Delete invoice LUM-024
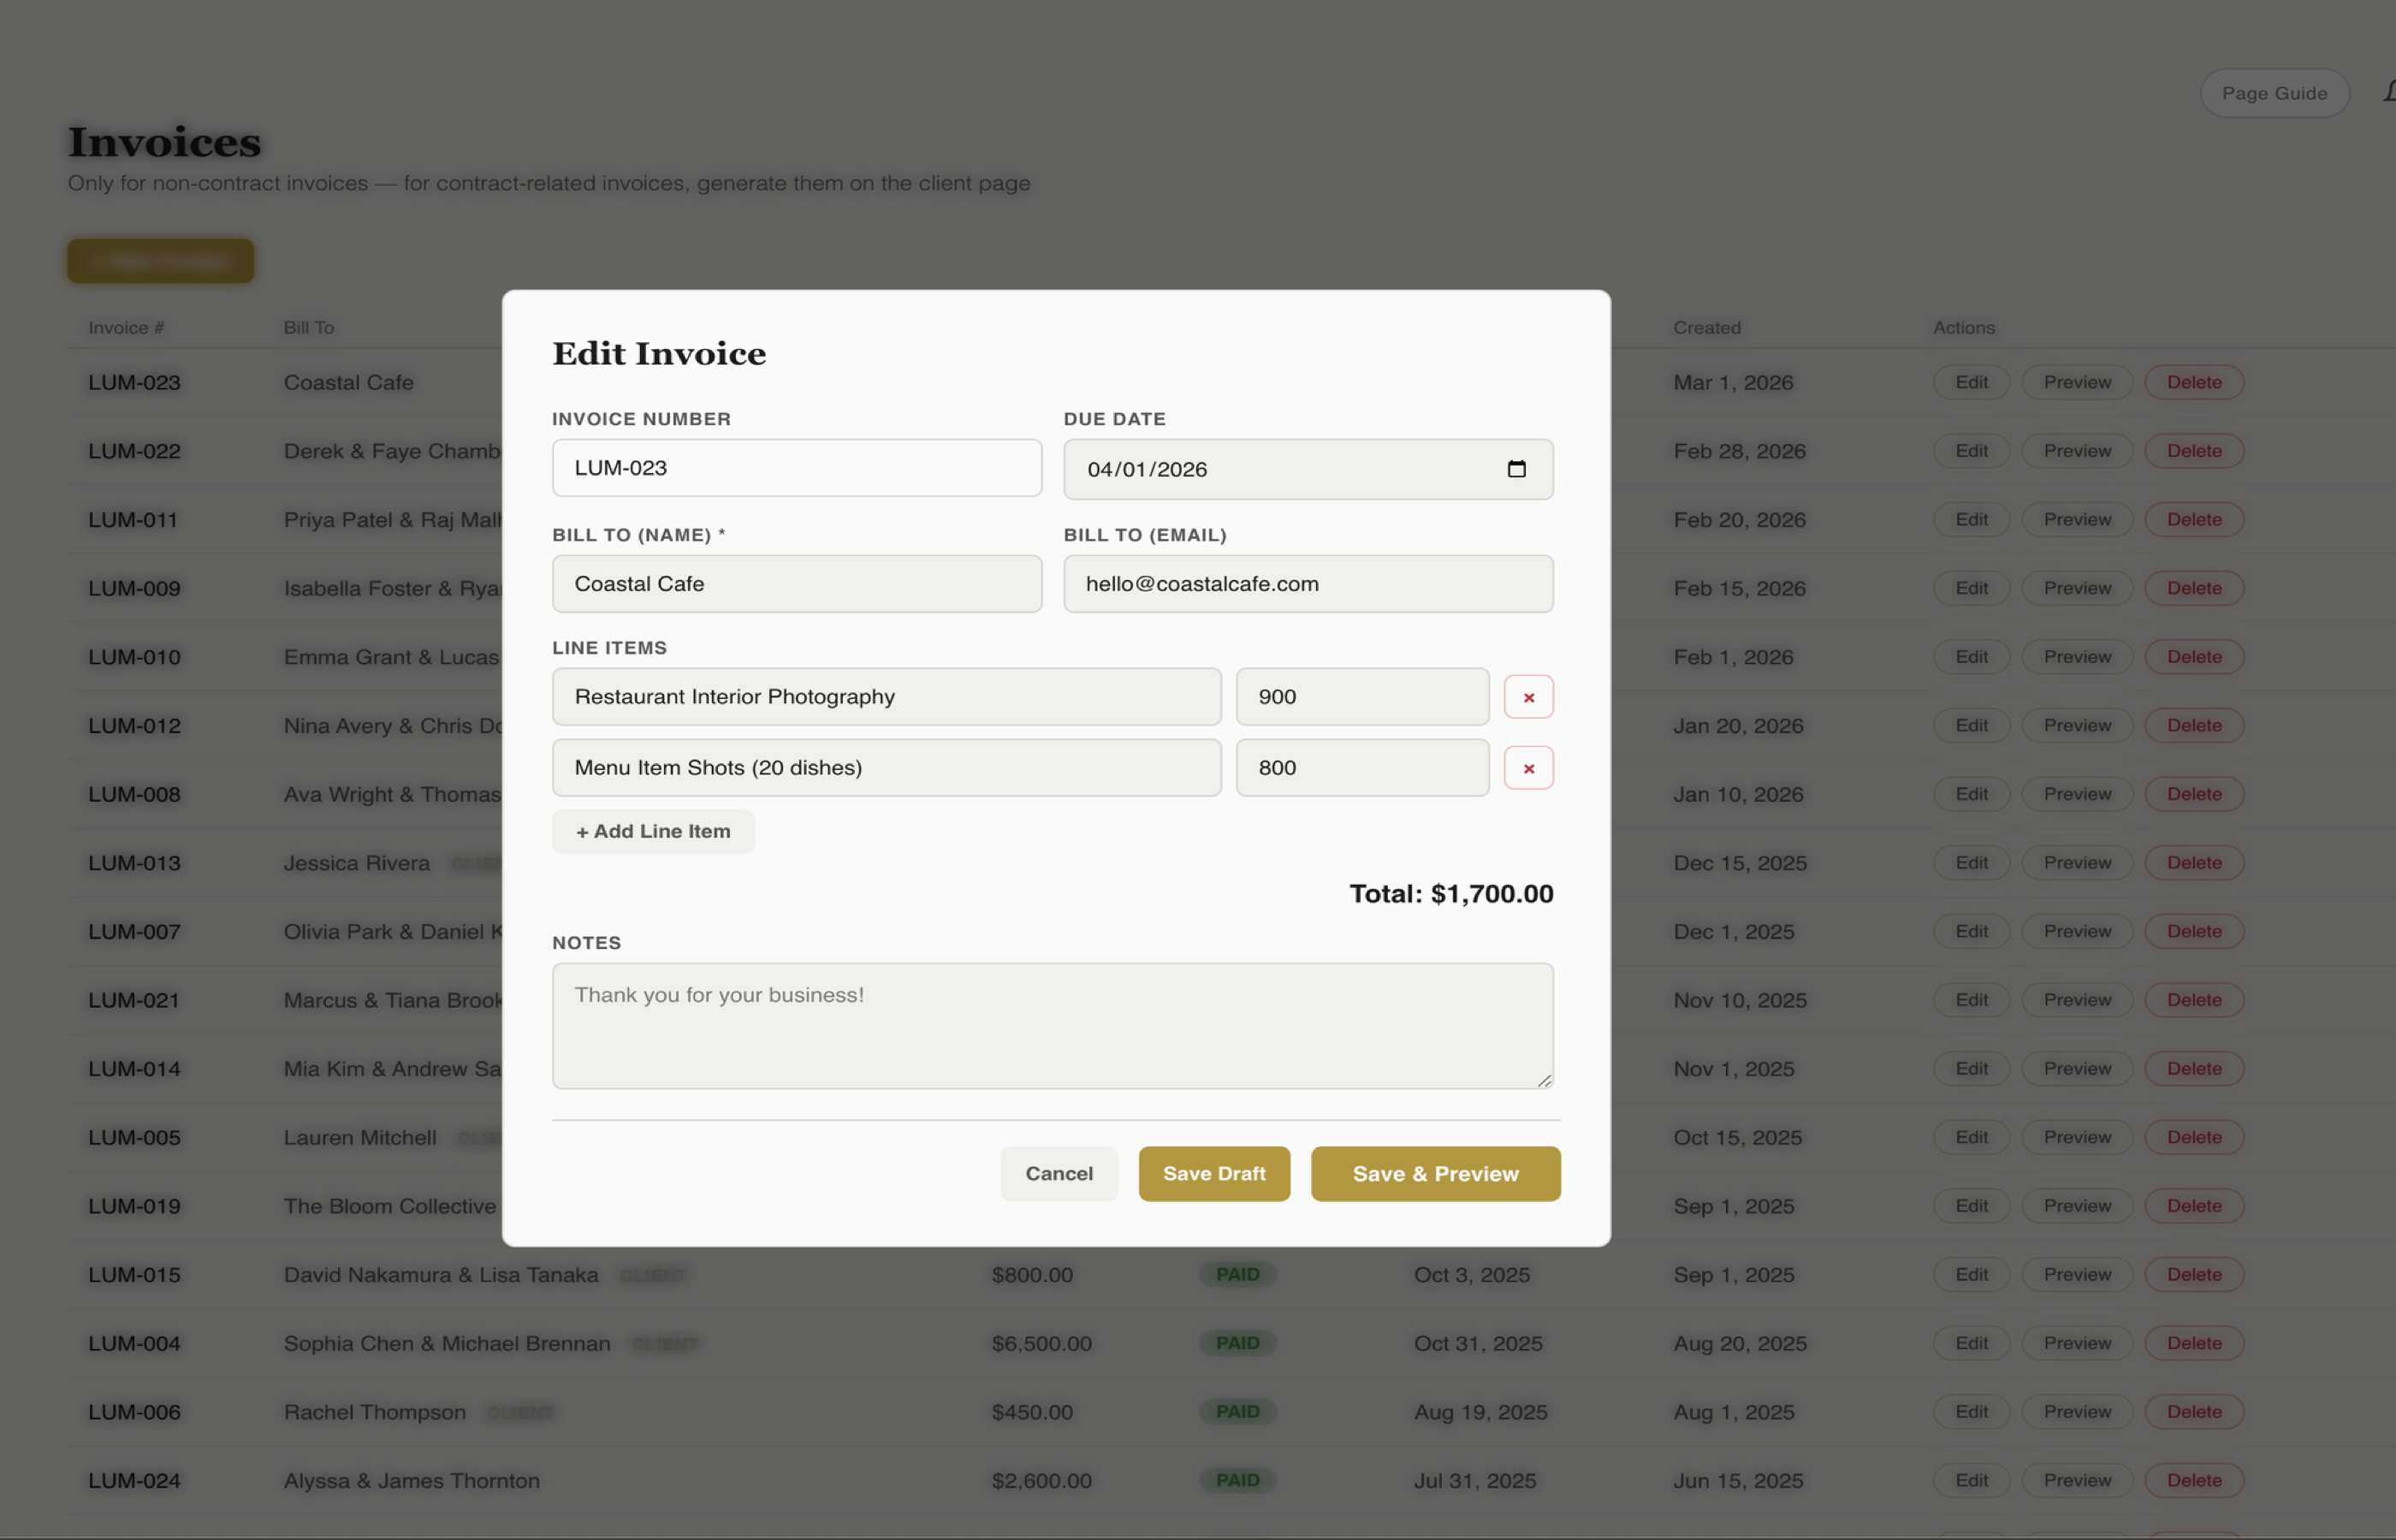The image size is (2396, 1540). coord(2192,1480)
